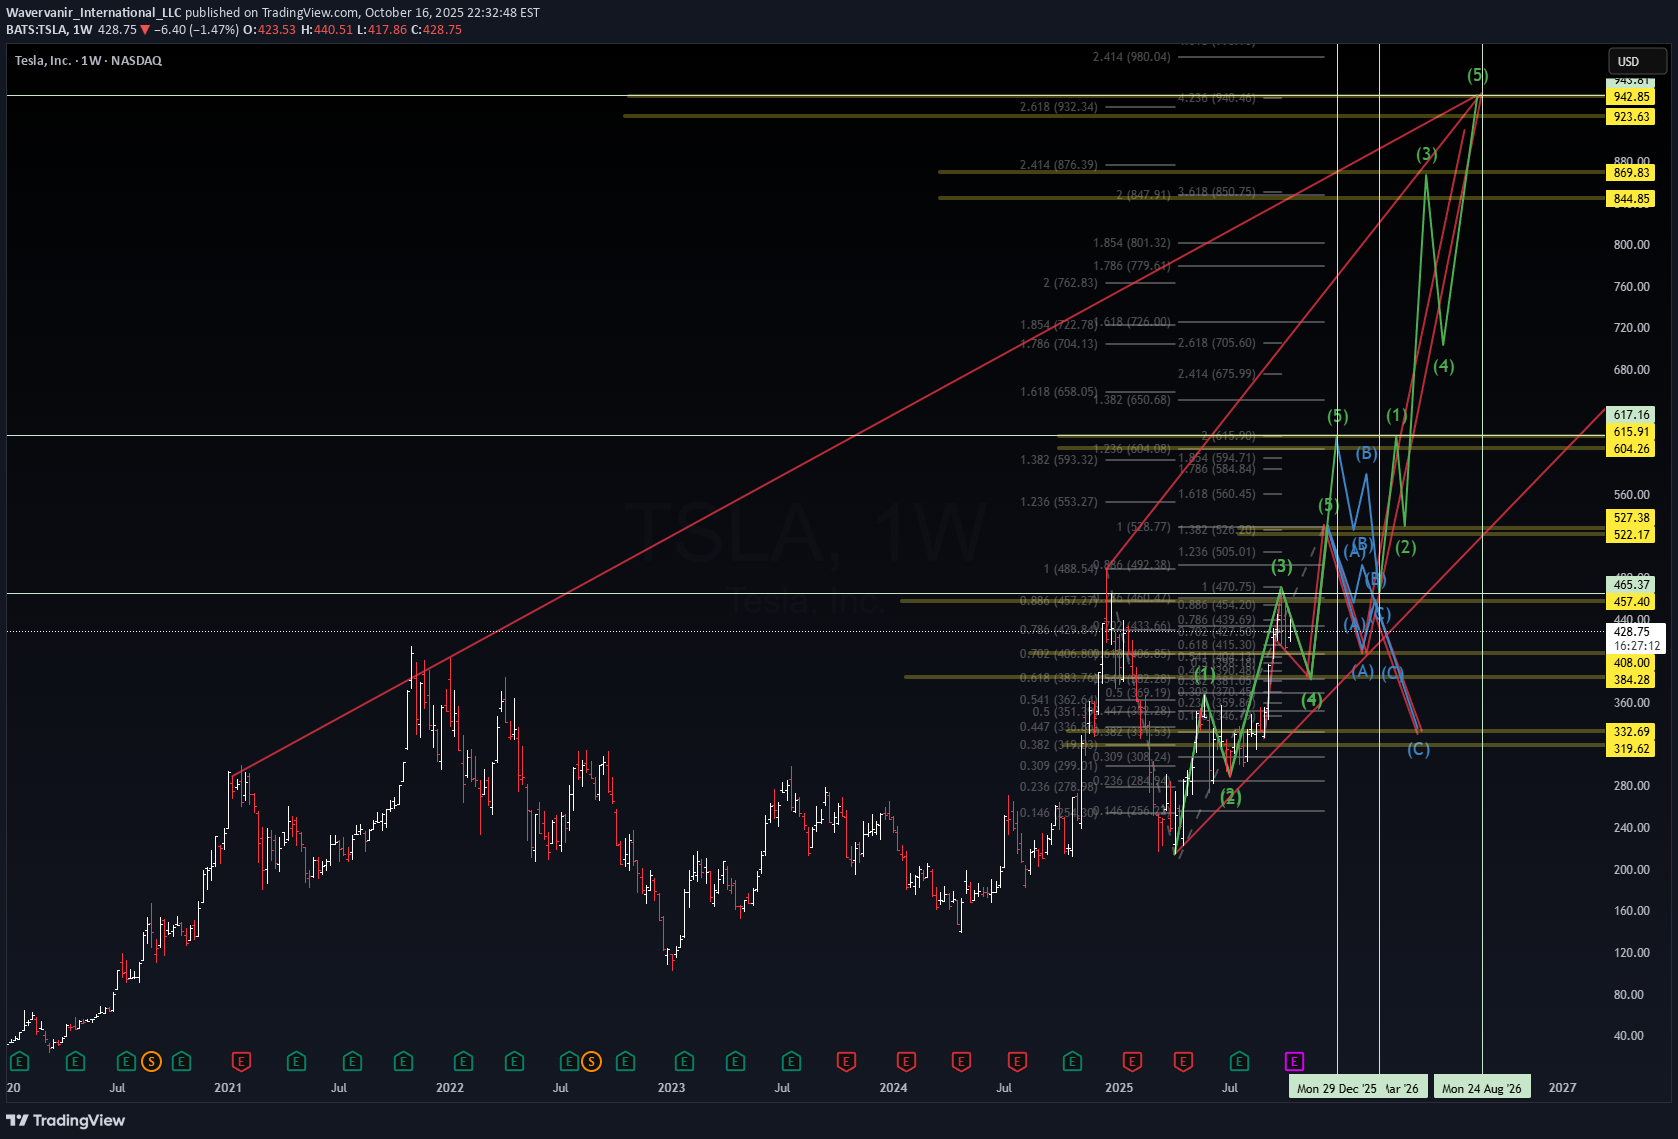This screenshot has height=1139, width=1678.
Task: Click the 2027 label on the time axis
Action: pyautogui.click(x=1562, y=1088)
